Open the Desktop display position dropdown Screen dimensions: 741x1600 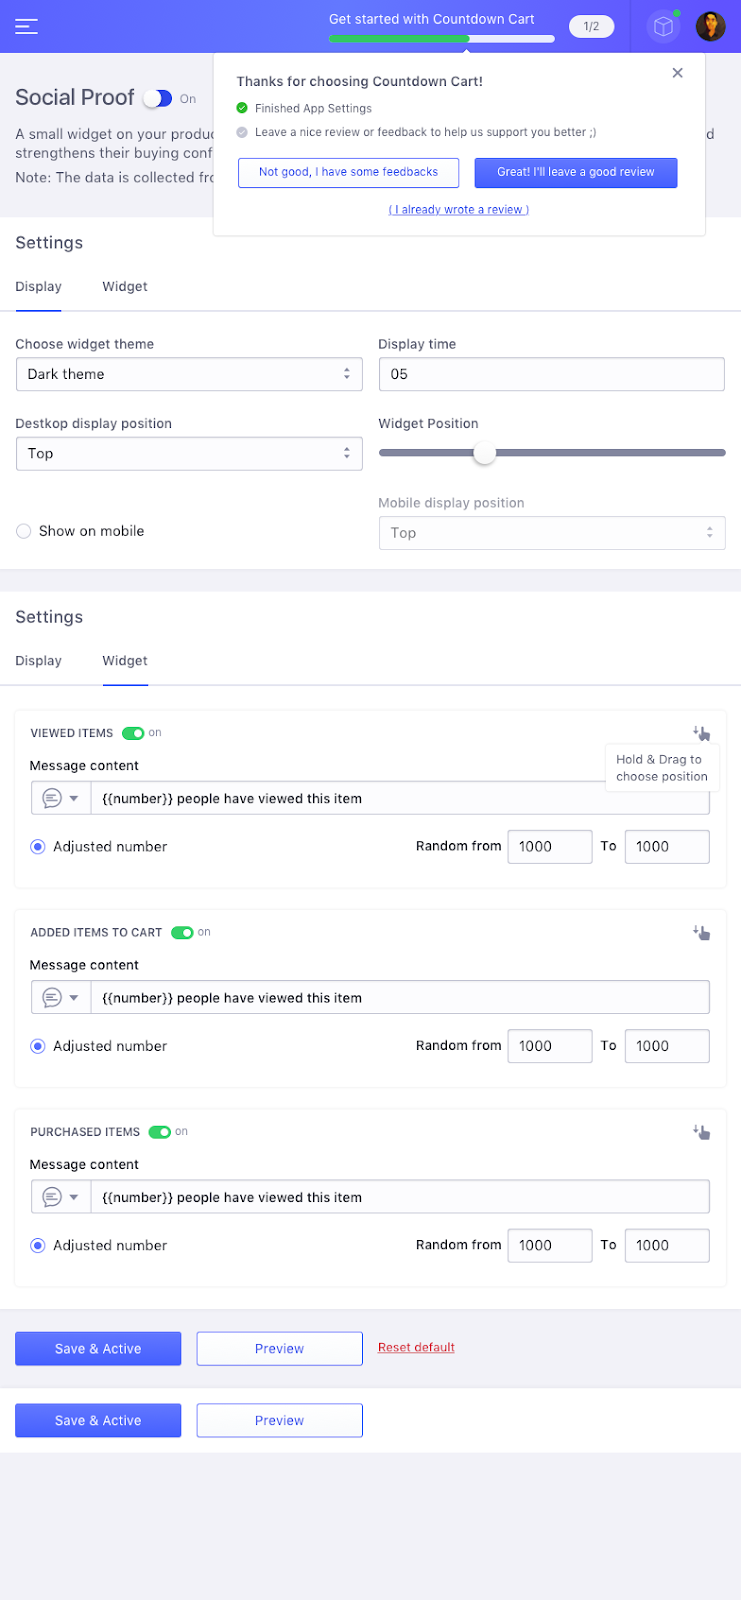[189, 454]
